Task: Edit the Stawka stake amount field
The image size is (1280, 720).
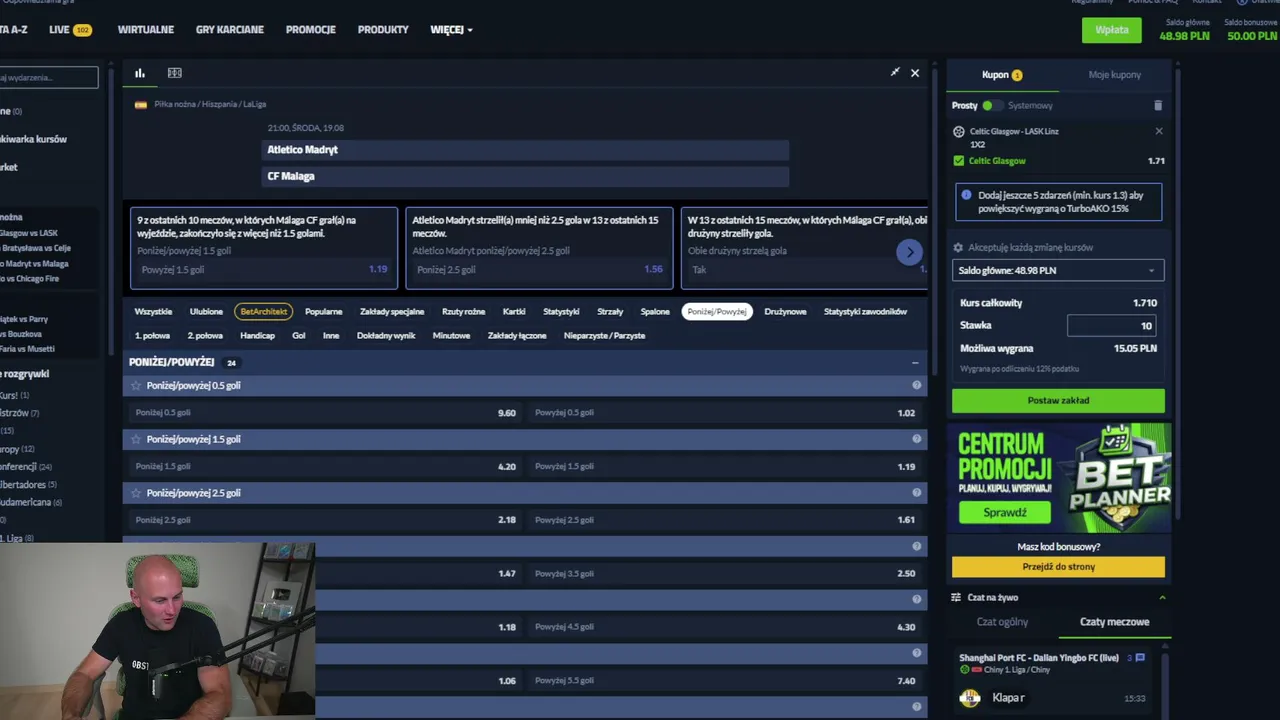Action: (x=1112, y=325)
